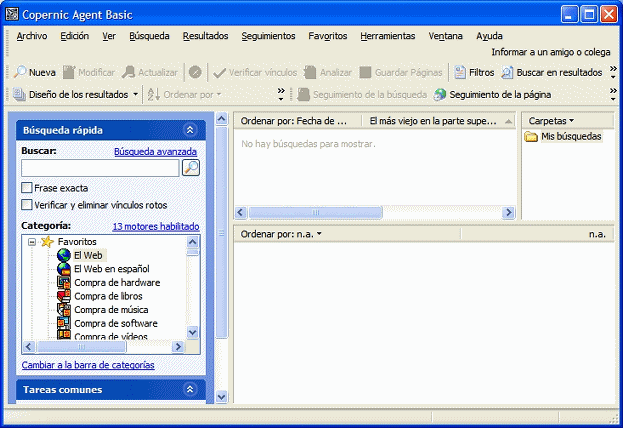Click the 13 motores habilitado link
Image resolution: width=623 pixels, height=428 pixels.
coord(156,226)
